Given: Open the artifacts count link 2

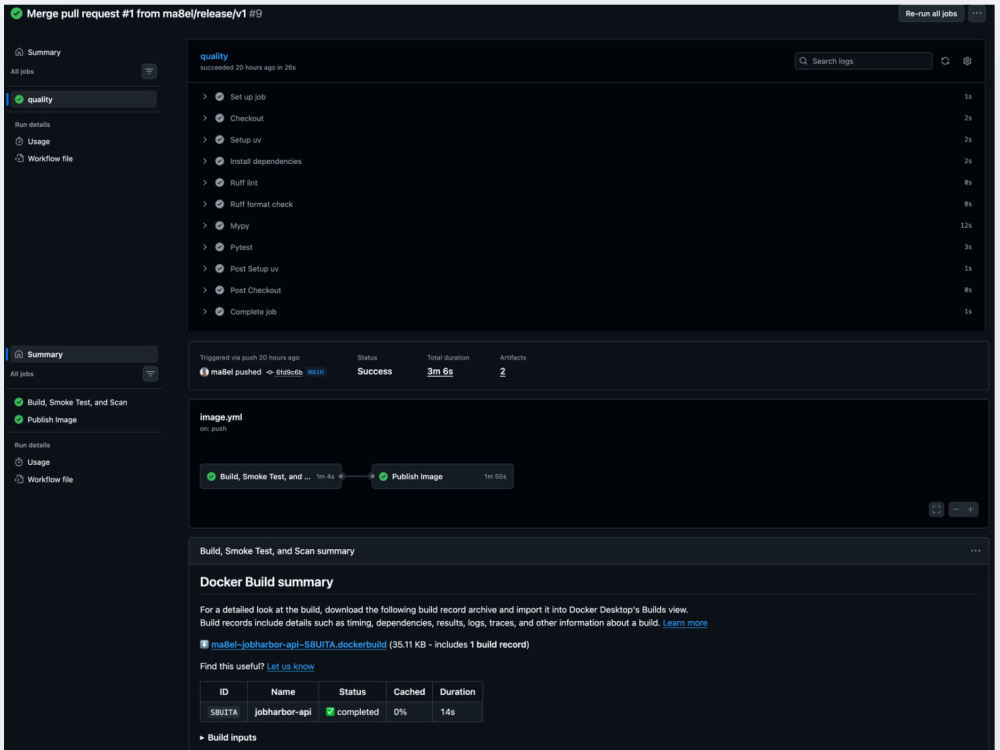Looking at the screenshot, I should coord(503,371).
